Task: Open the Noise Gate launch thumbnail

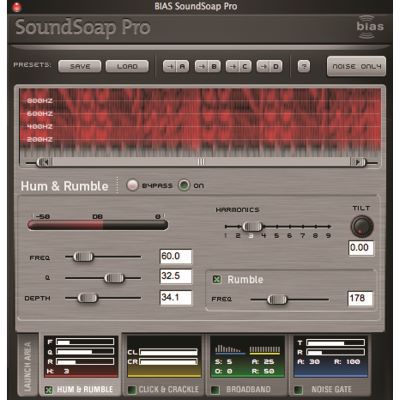Action: (330, 357)
